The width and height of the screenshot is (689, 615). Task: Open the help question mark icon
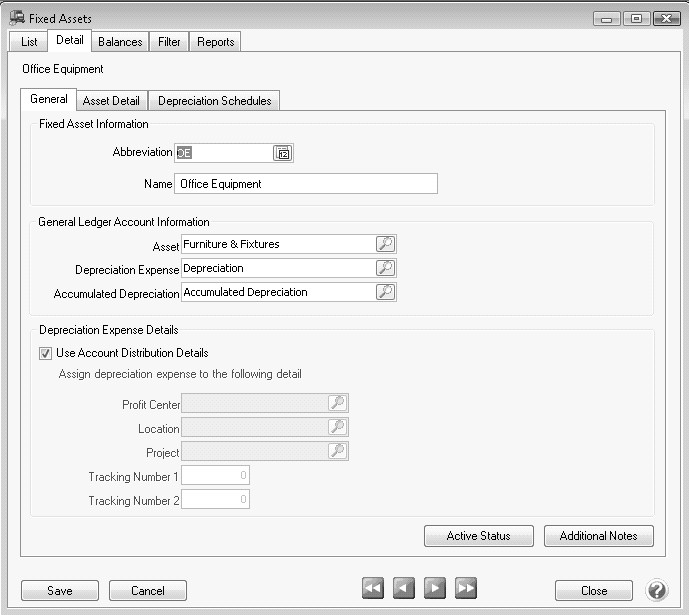[657, 590]
